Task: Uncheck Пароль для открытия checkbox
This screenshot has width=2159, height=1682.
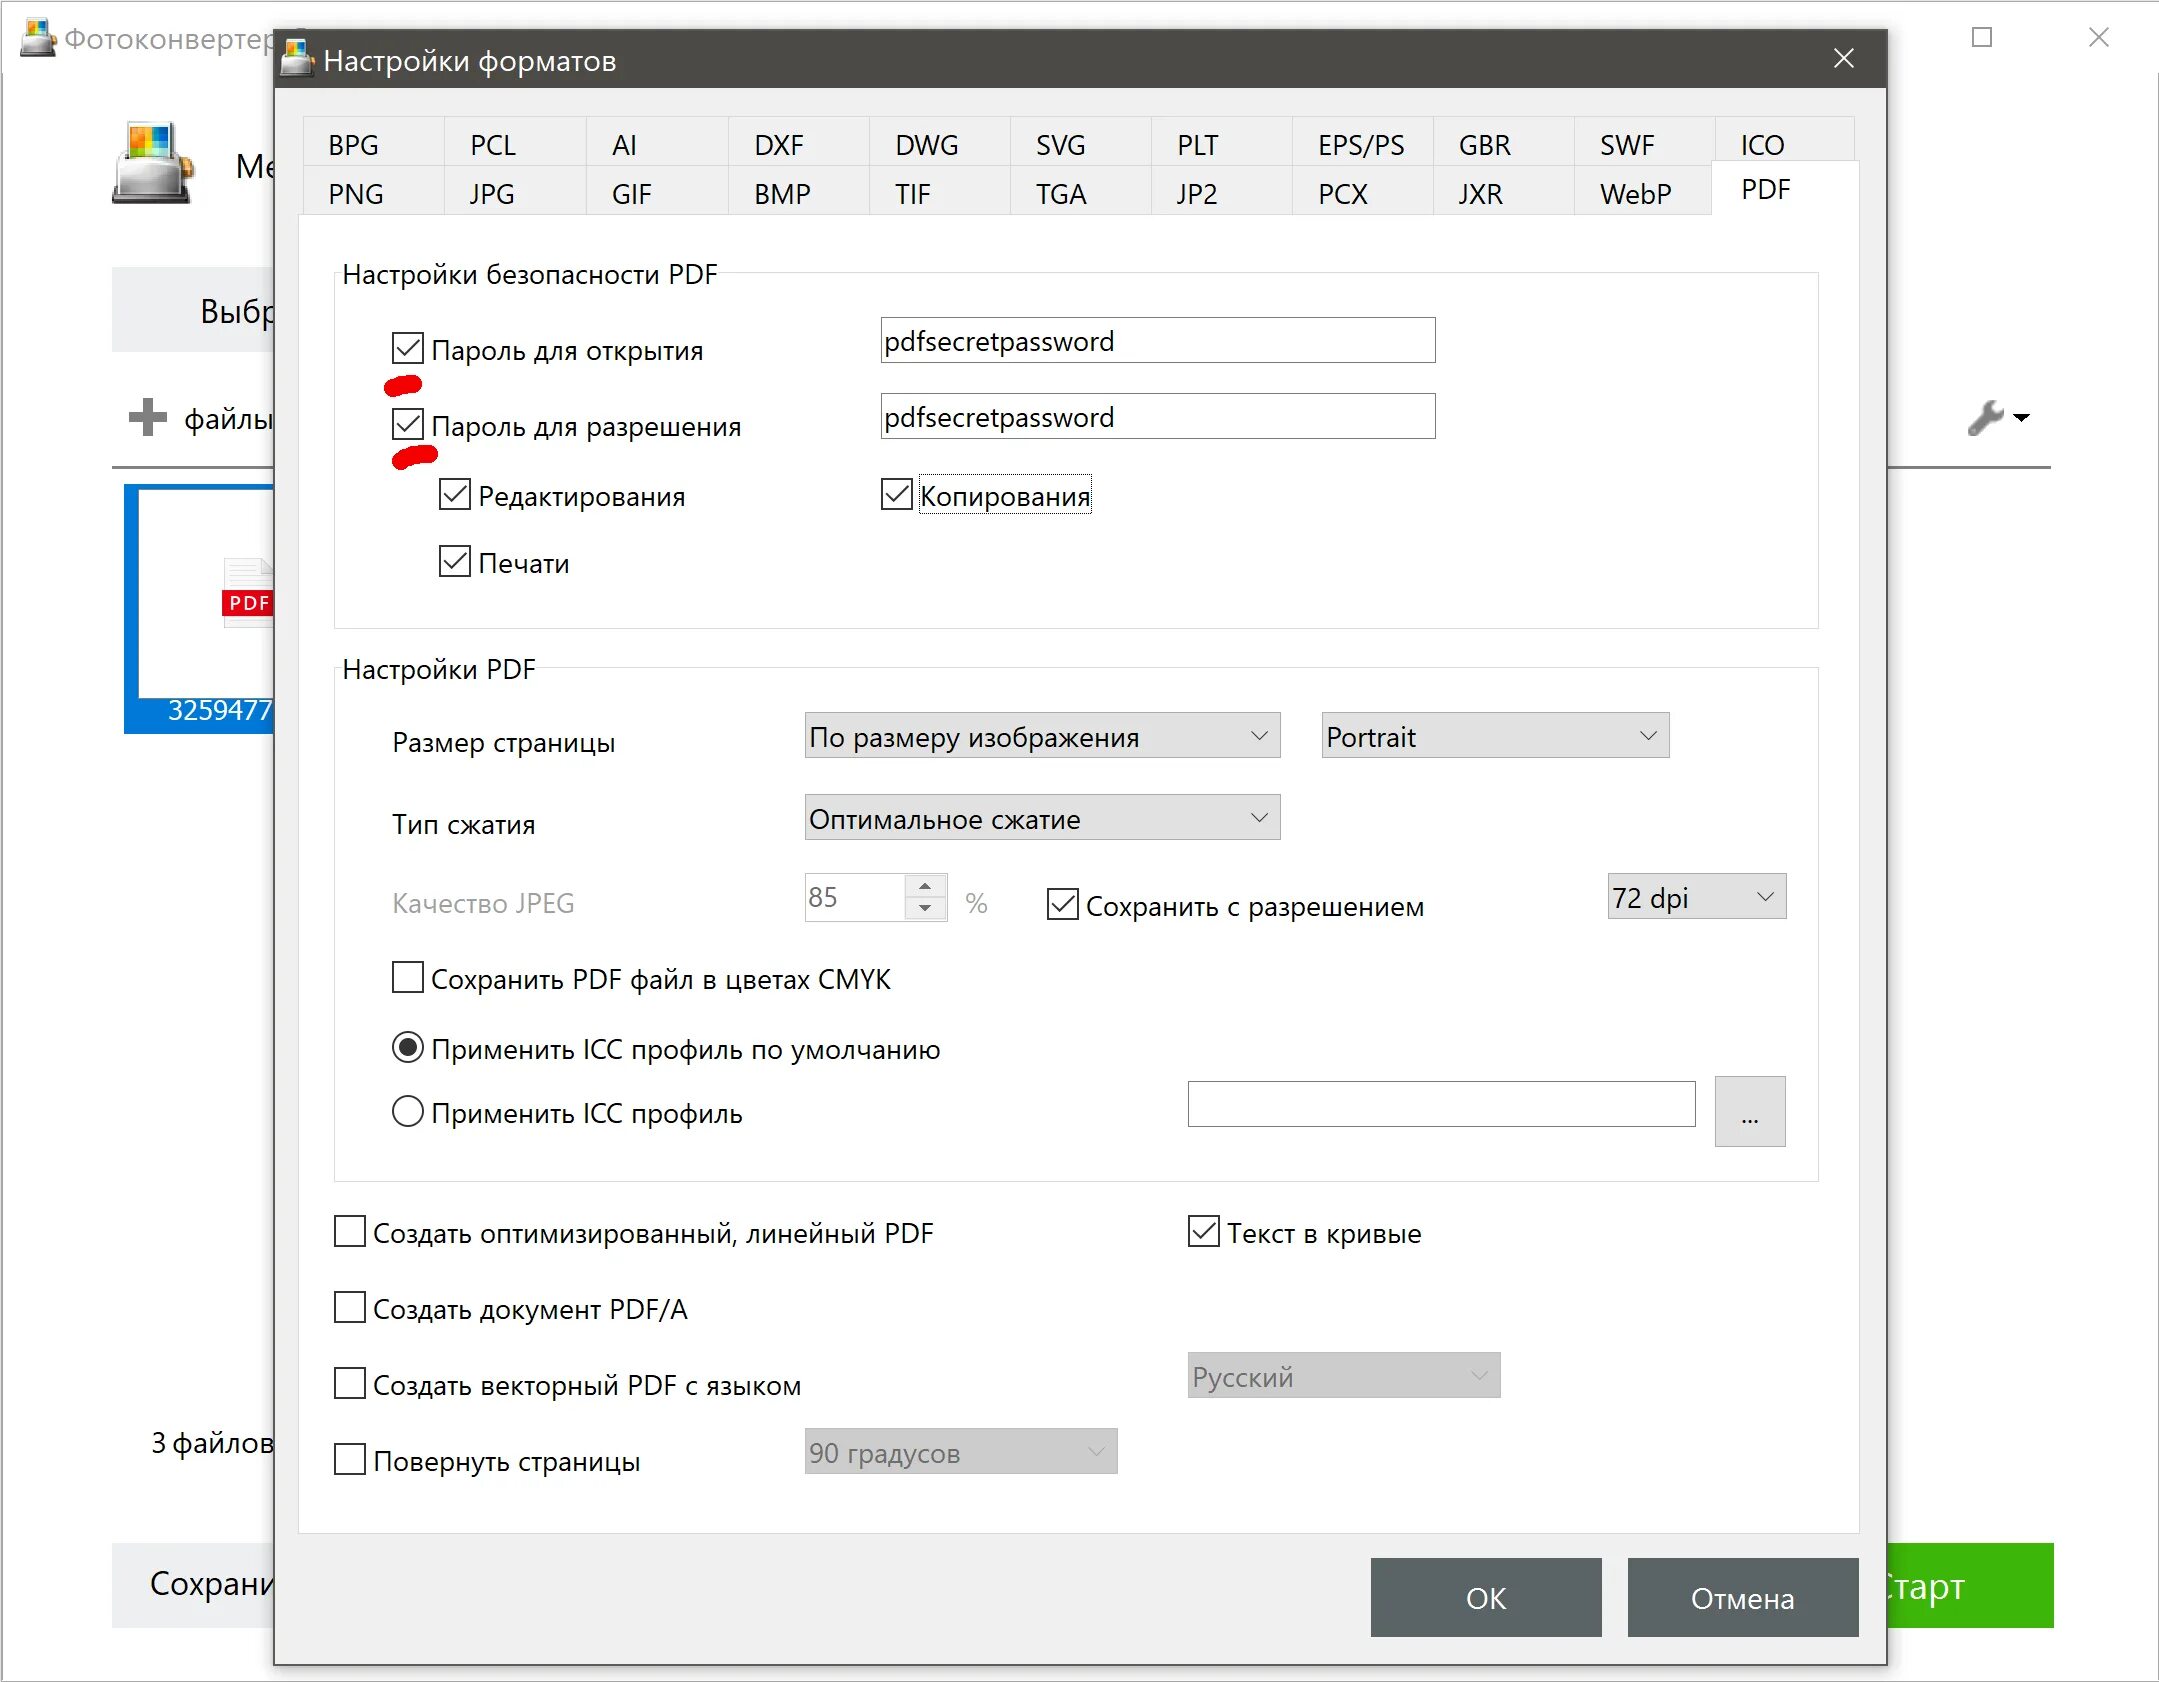Action: 407,349
